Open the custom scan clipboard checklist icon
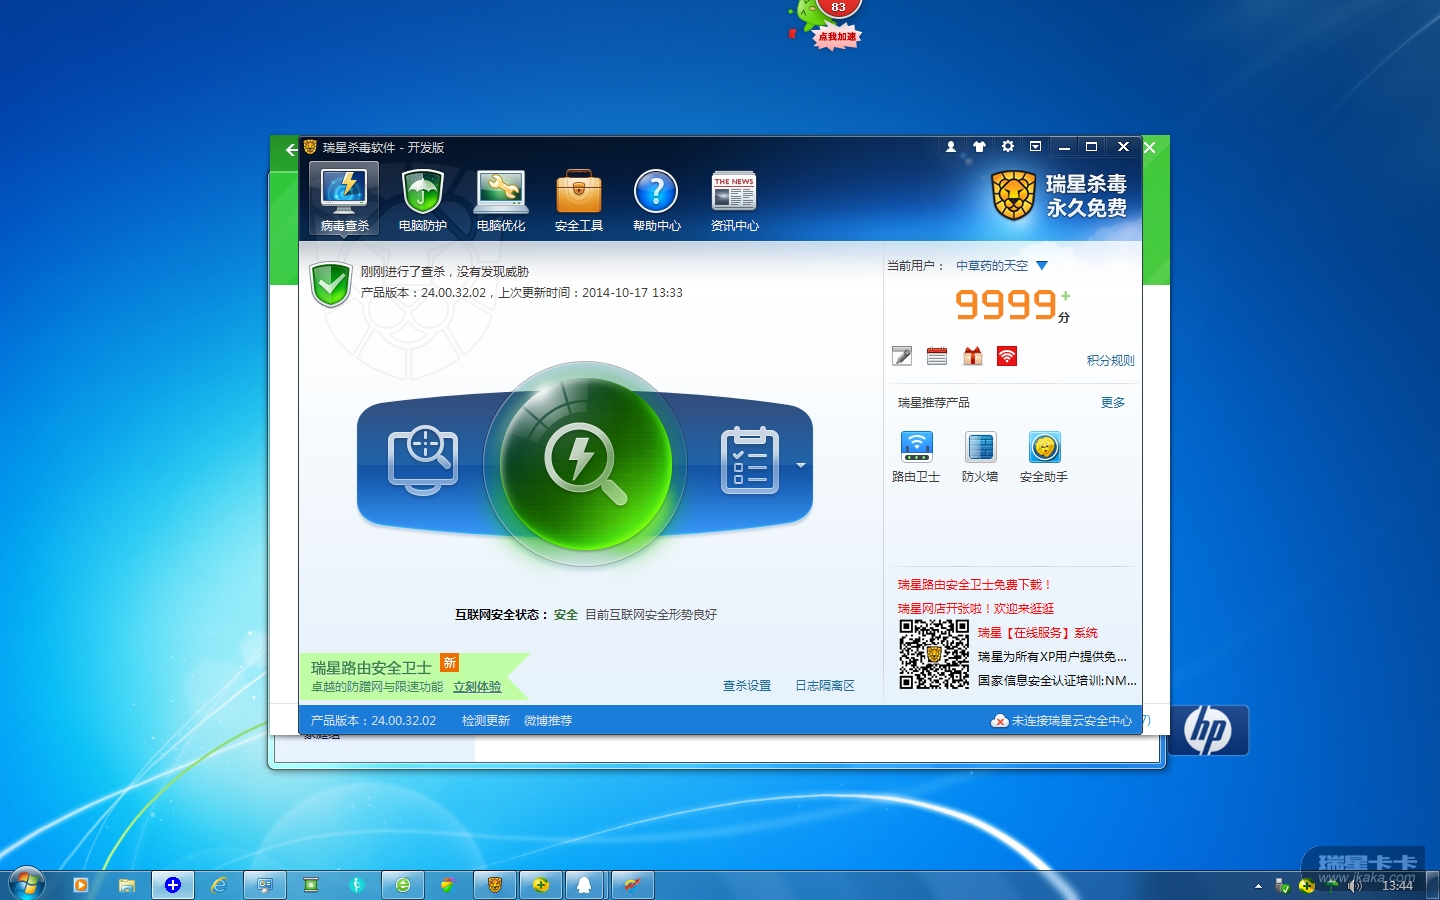 (x=750, y=461)
